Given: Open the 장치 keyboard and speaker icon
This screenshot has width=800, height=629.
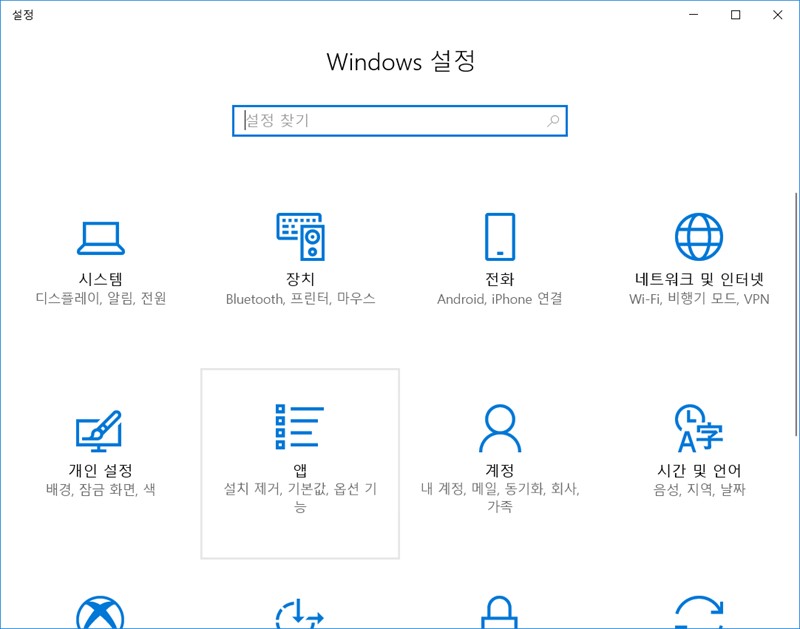Looking at the screenshot, I should 301,237.
